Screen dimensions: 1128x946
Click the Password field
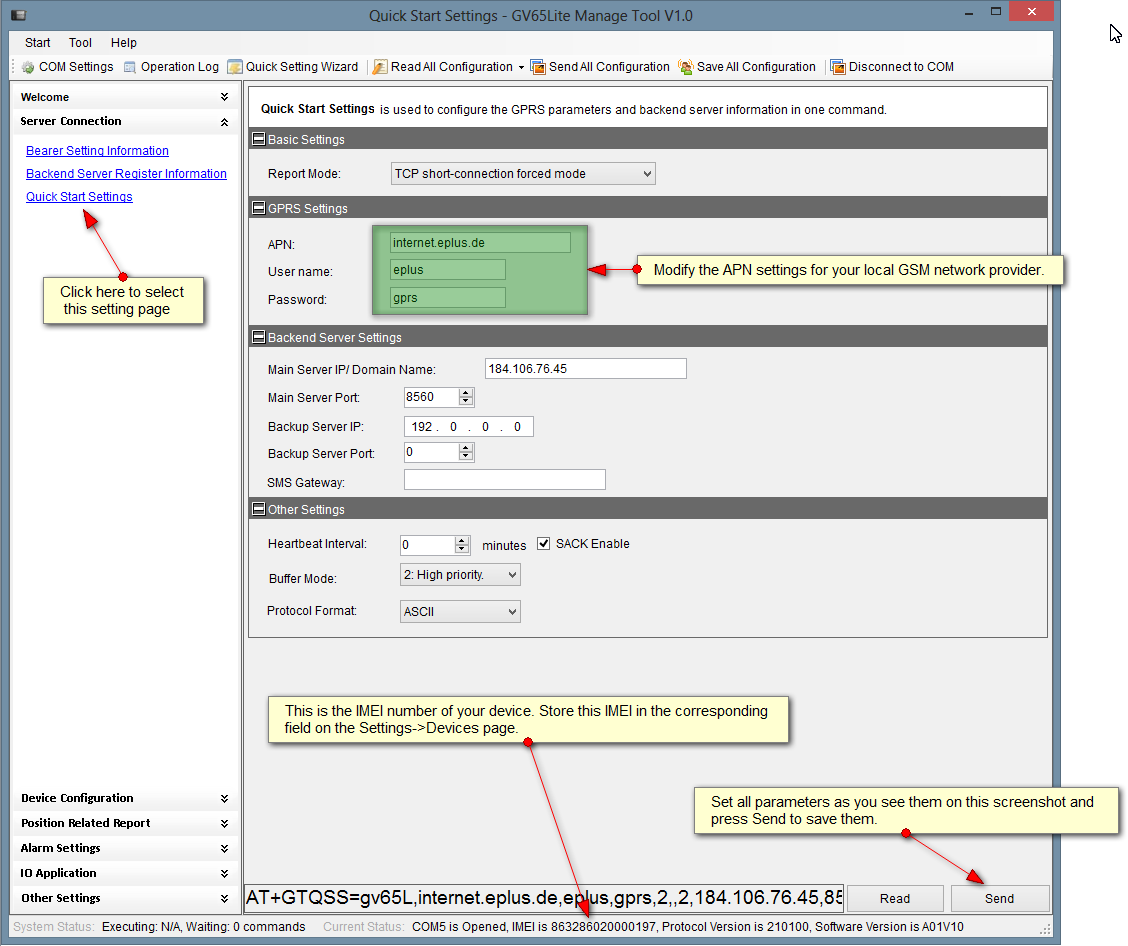pos(447,298)
